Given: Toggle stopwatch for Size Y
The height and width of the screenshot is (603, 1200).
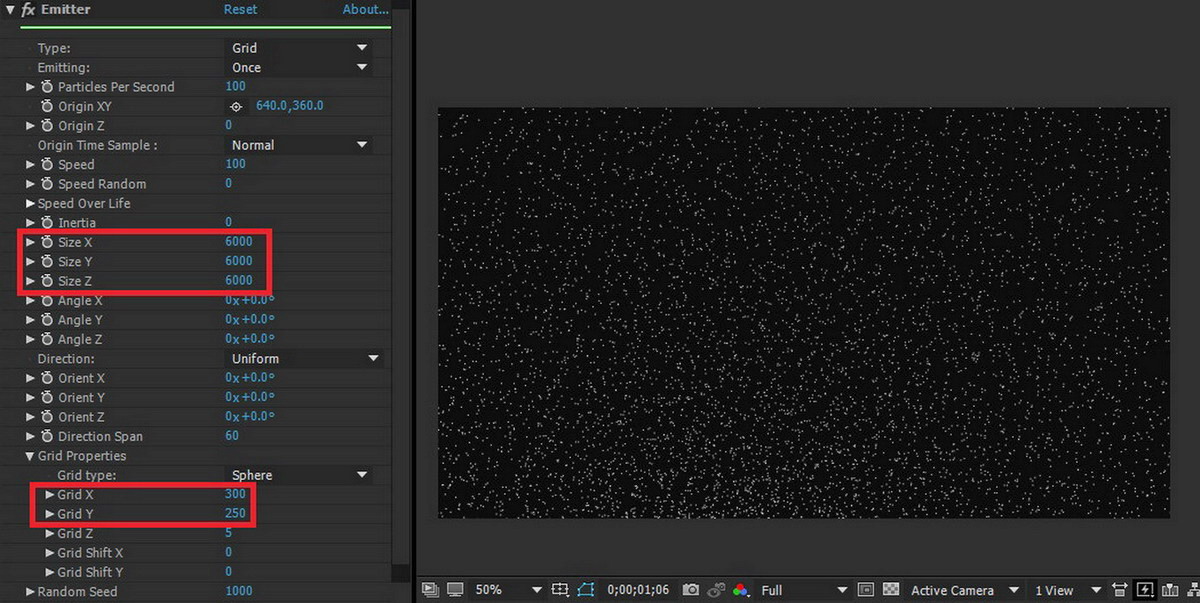Looking at the screenshot, I should pyautogui.click(x=47, y=262).
